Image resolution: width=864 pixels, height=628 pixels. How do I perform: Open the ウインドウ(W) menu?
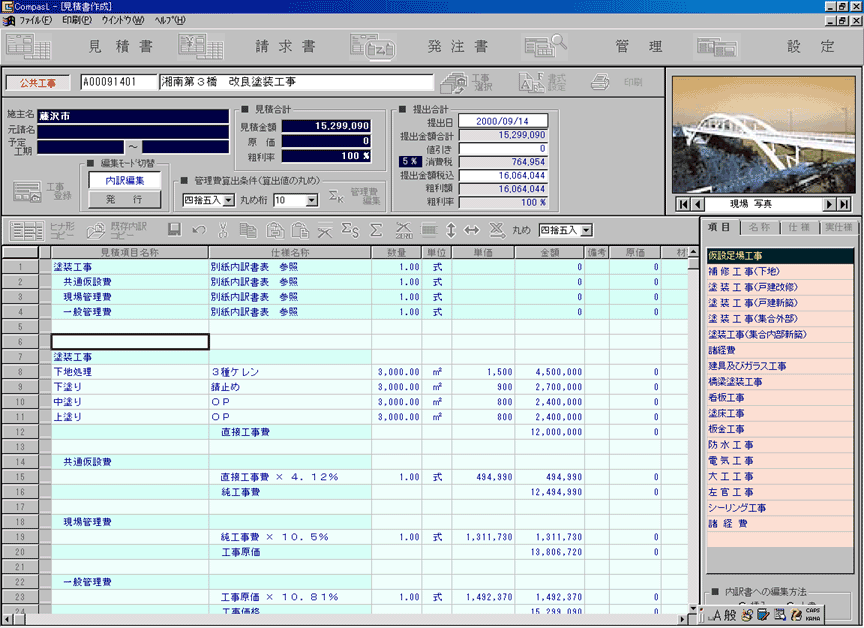tap(122, 20)
